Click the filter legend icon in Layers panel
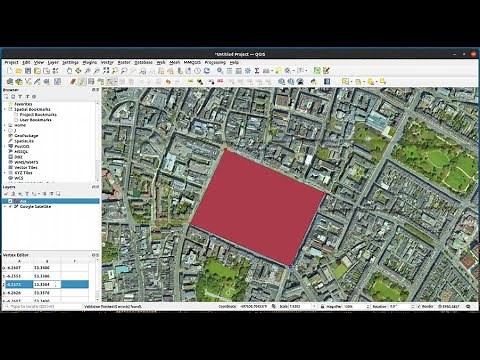Screen dimensions: 480x360 click(x=27, y=194)
